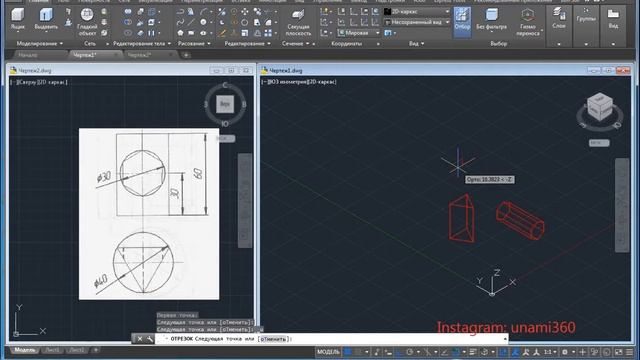
Task: Expand the Редактирование тела panel
Action: pos(142,44)
